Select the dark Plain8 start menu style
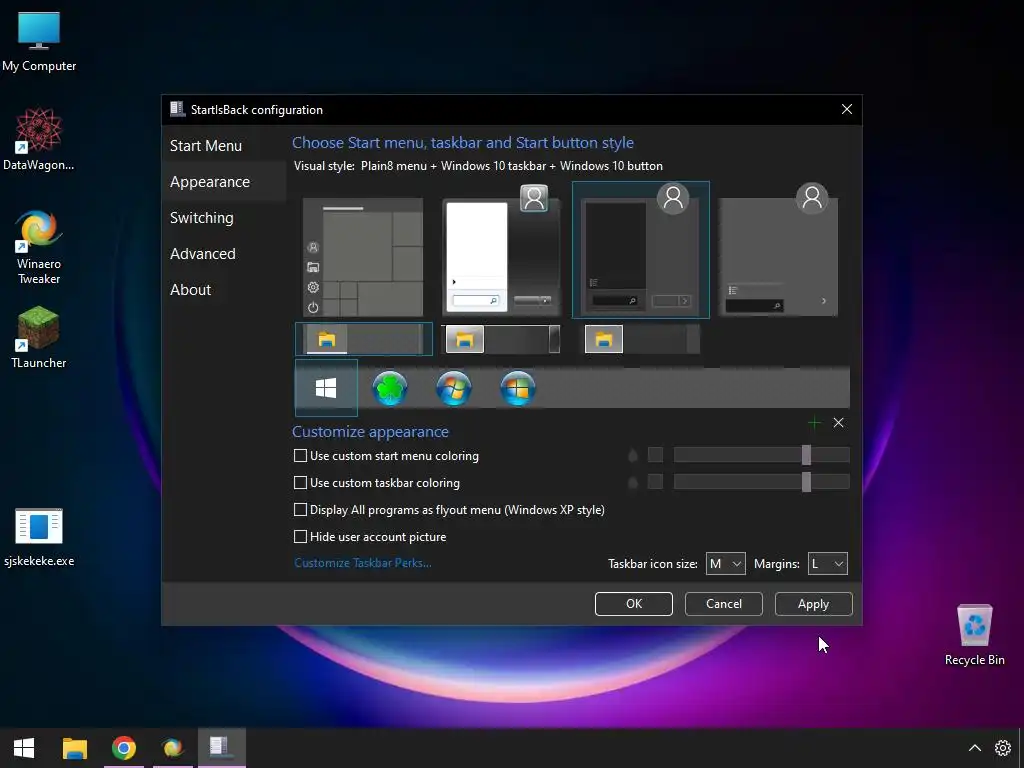This screenshot has height=768, width=1024. point(641,250)
